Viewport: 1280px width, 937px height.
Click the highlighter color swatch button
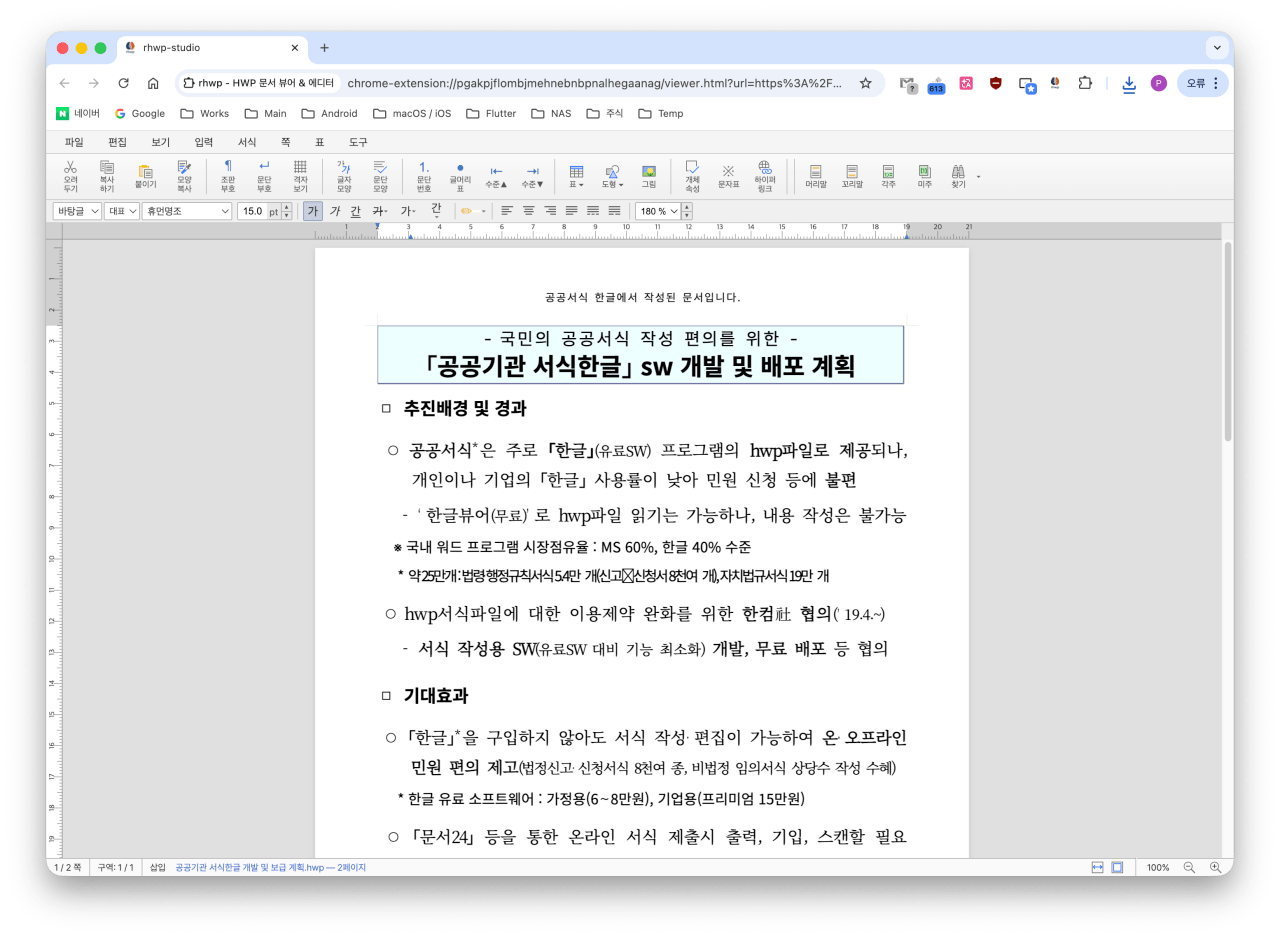coord(466,211)
